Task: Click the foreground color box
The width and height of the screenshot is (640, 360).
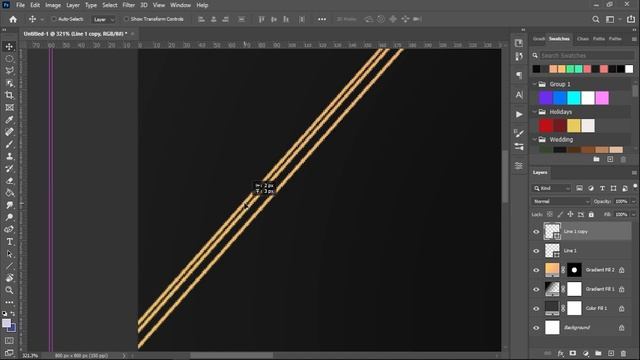Action: point(6,324)
